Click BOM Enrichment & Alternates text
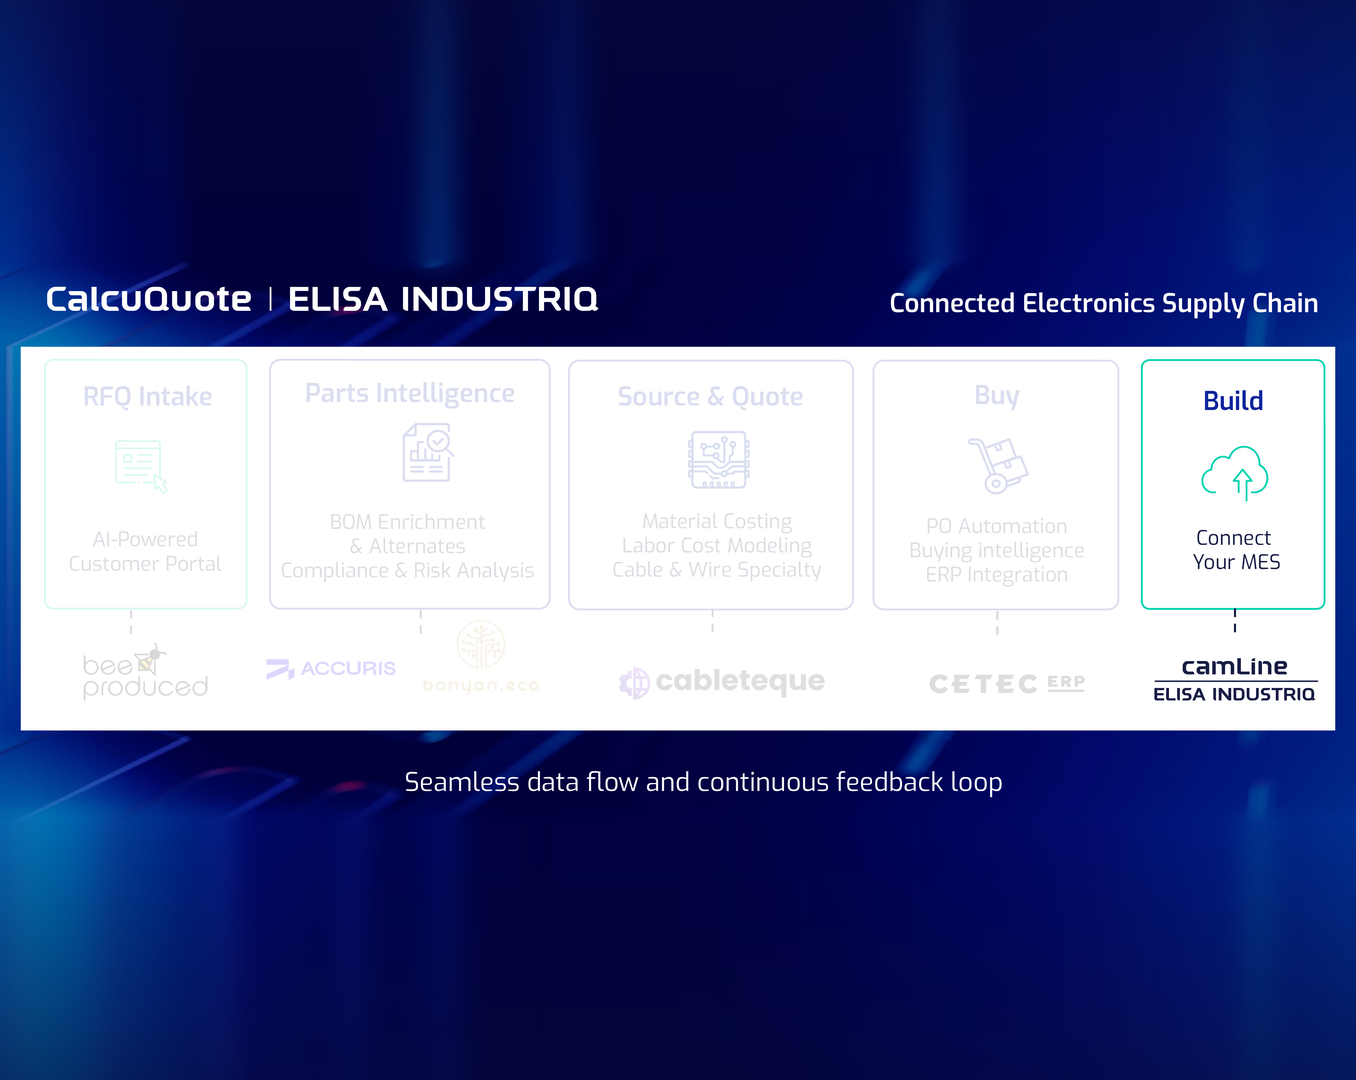 (x=407, y=534)
